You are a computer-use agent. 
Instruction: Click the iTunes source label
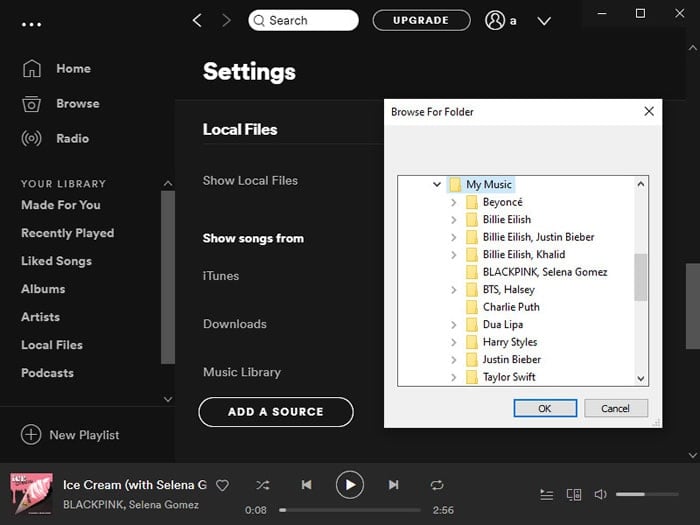221,276
